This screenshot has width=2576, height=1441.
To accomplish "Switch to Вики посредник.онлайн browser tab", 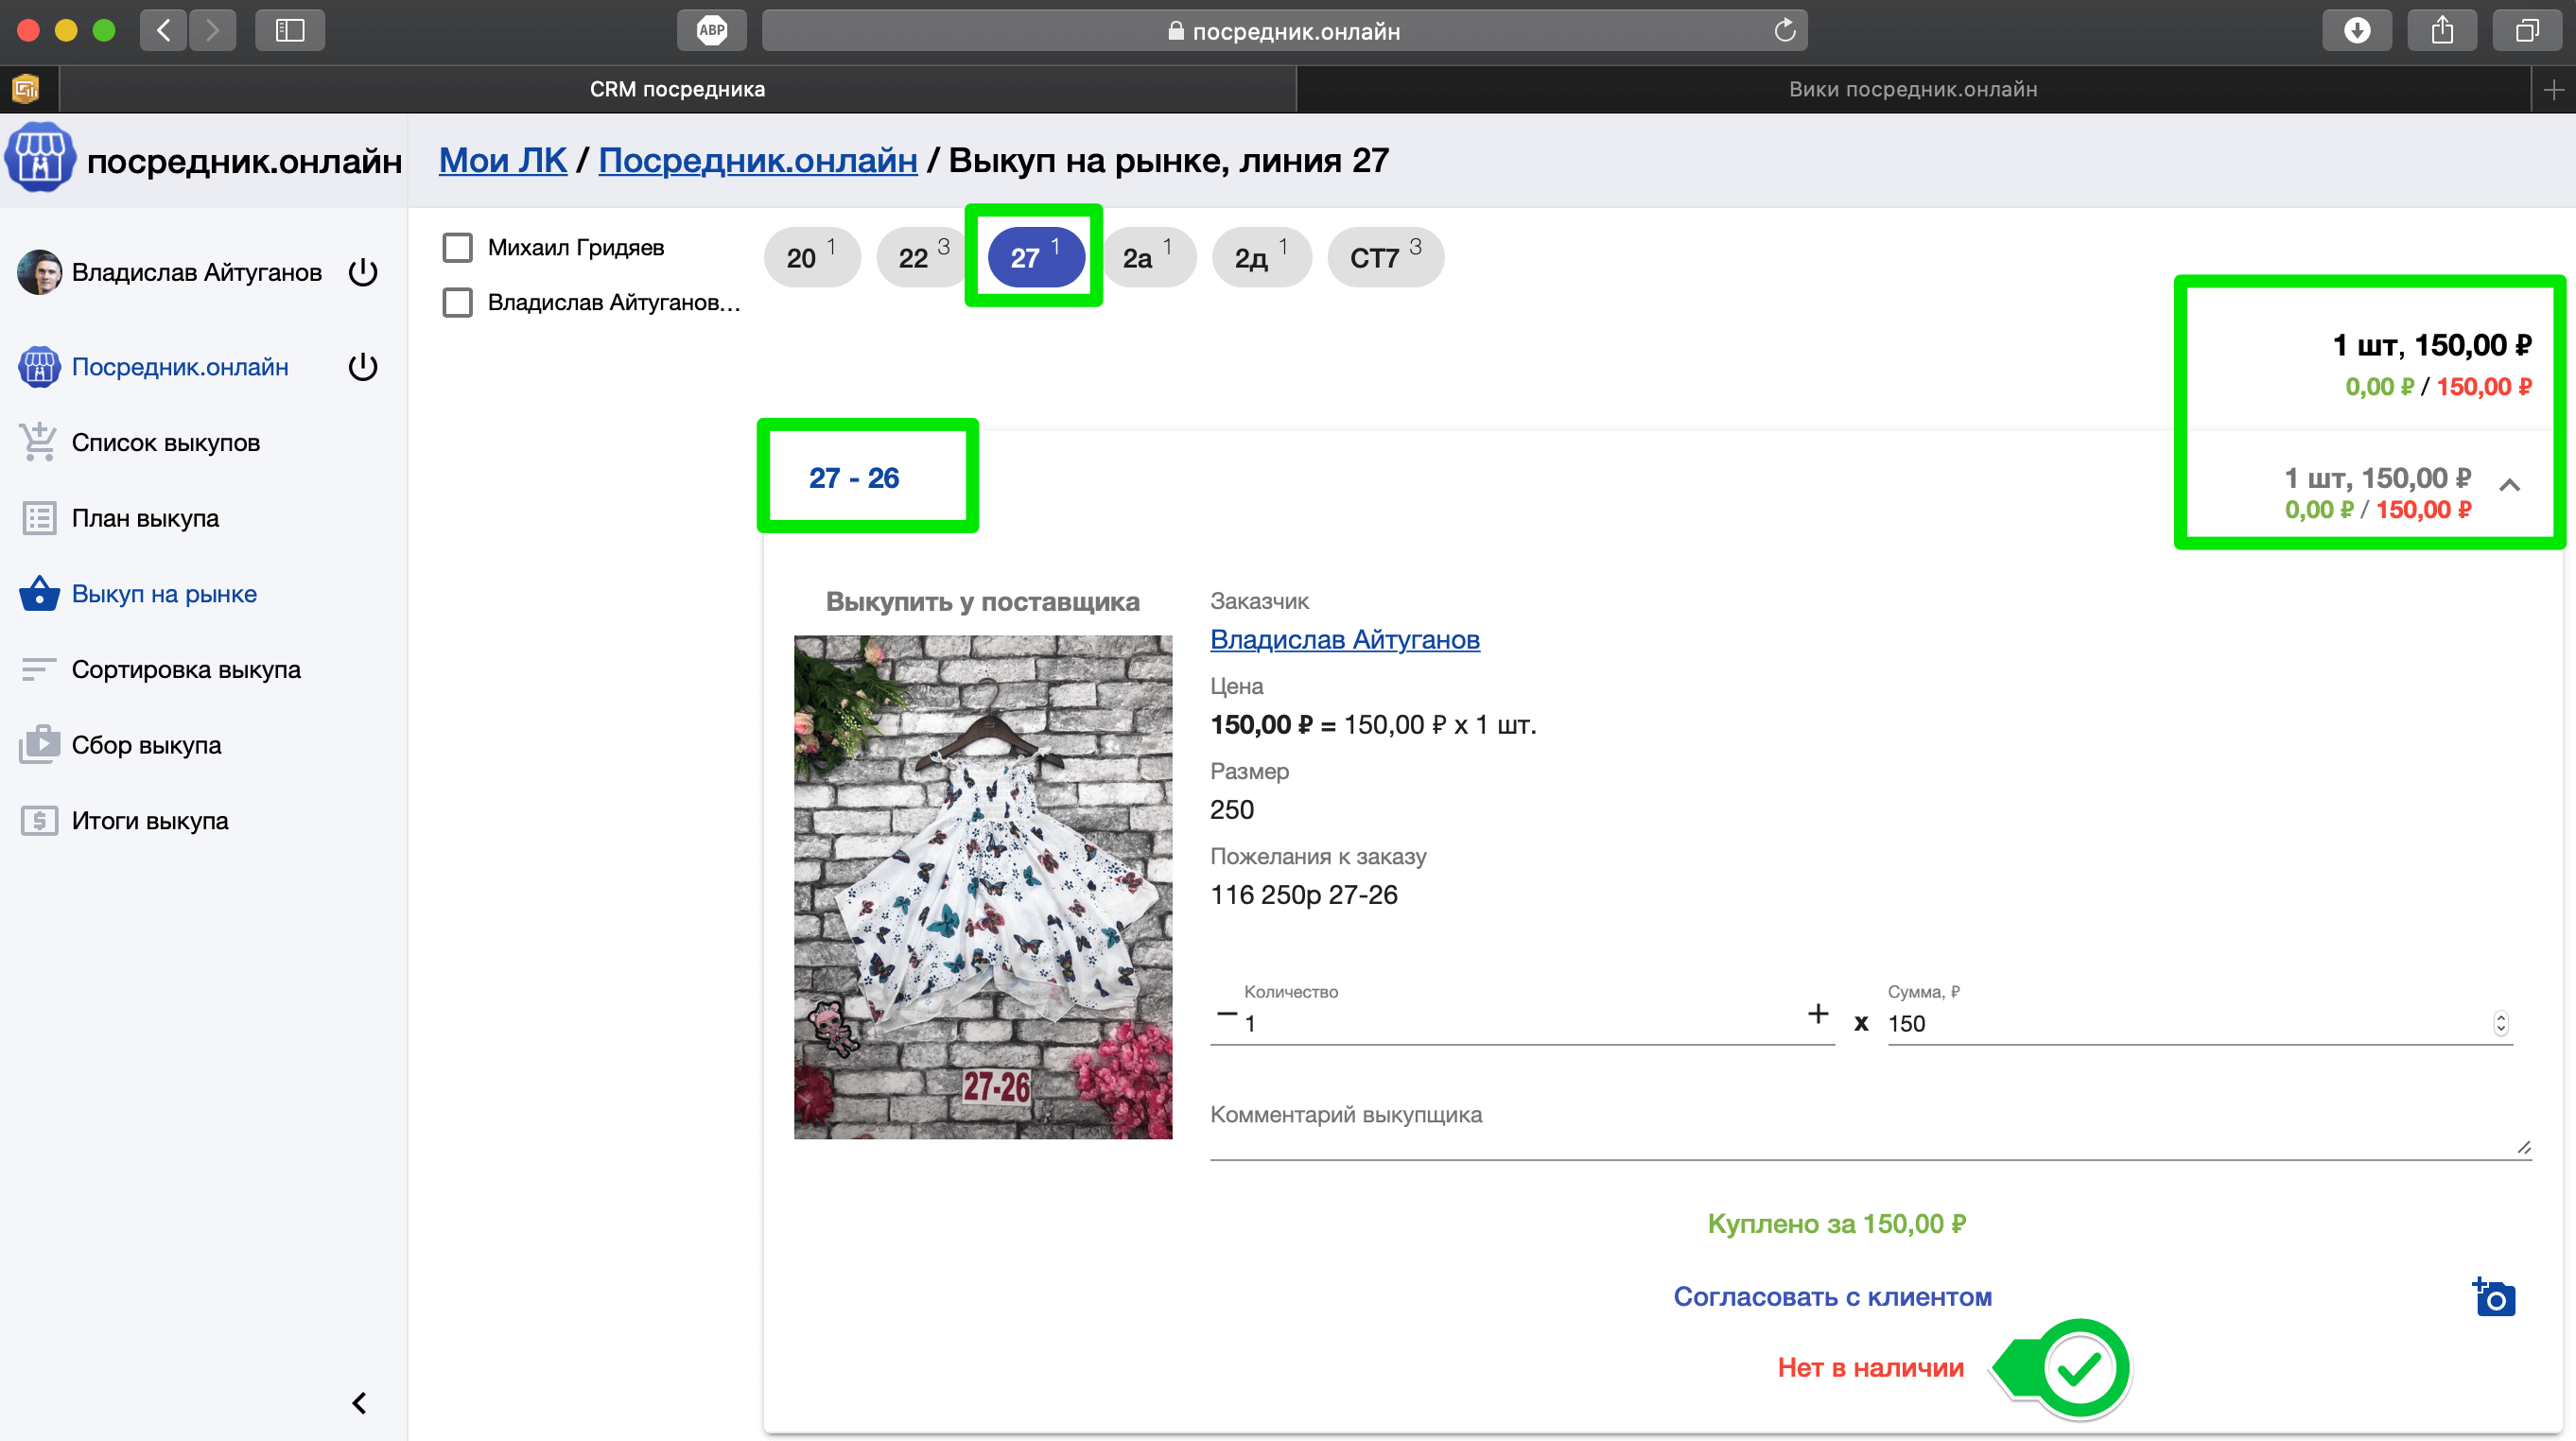I will pyautogui.click(x=1912, y=89).
